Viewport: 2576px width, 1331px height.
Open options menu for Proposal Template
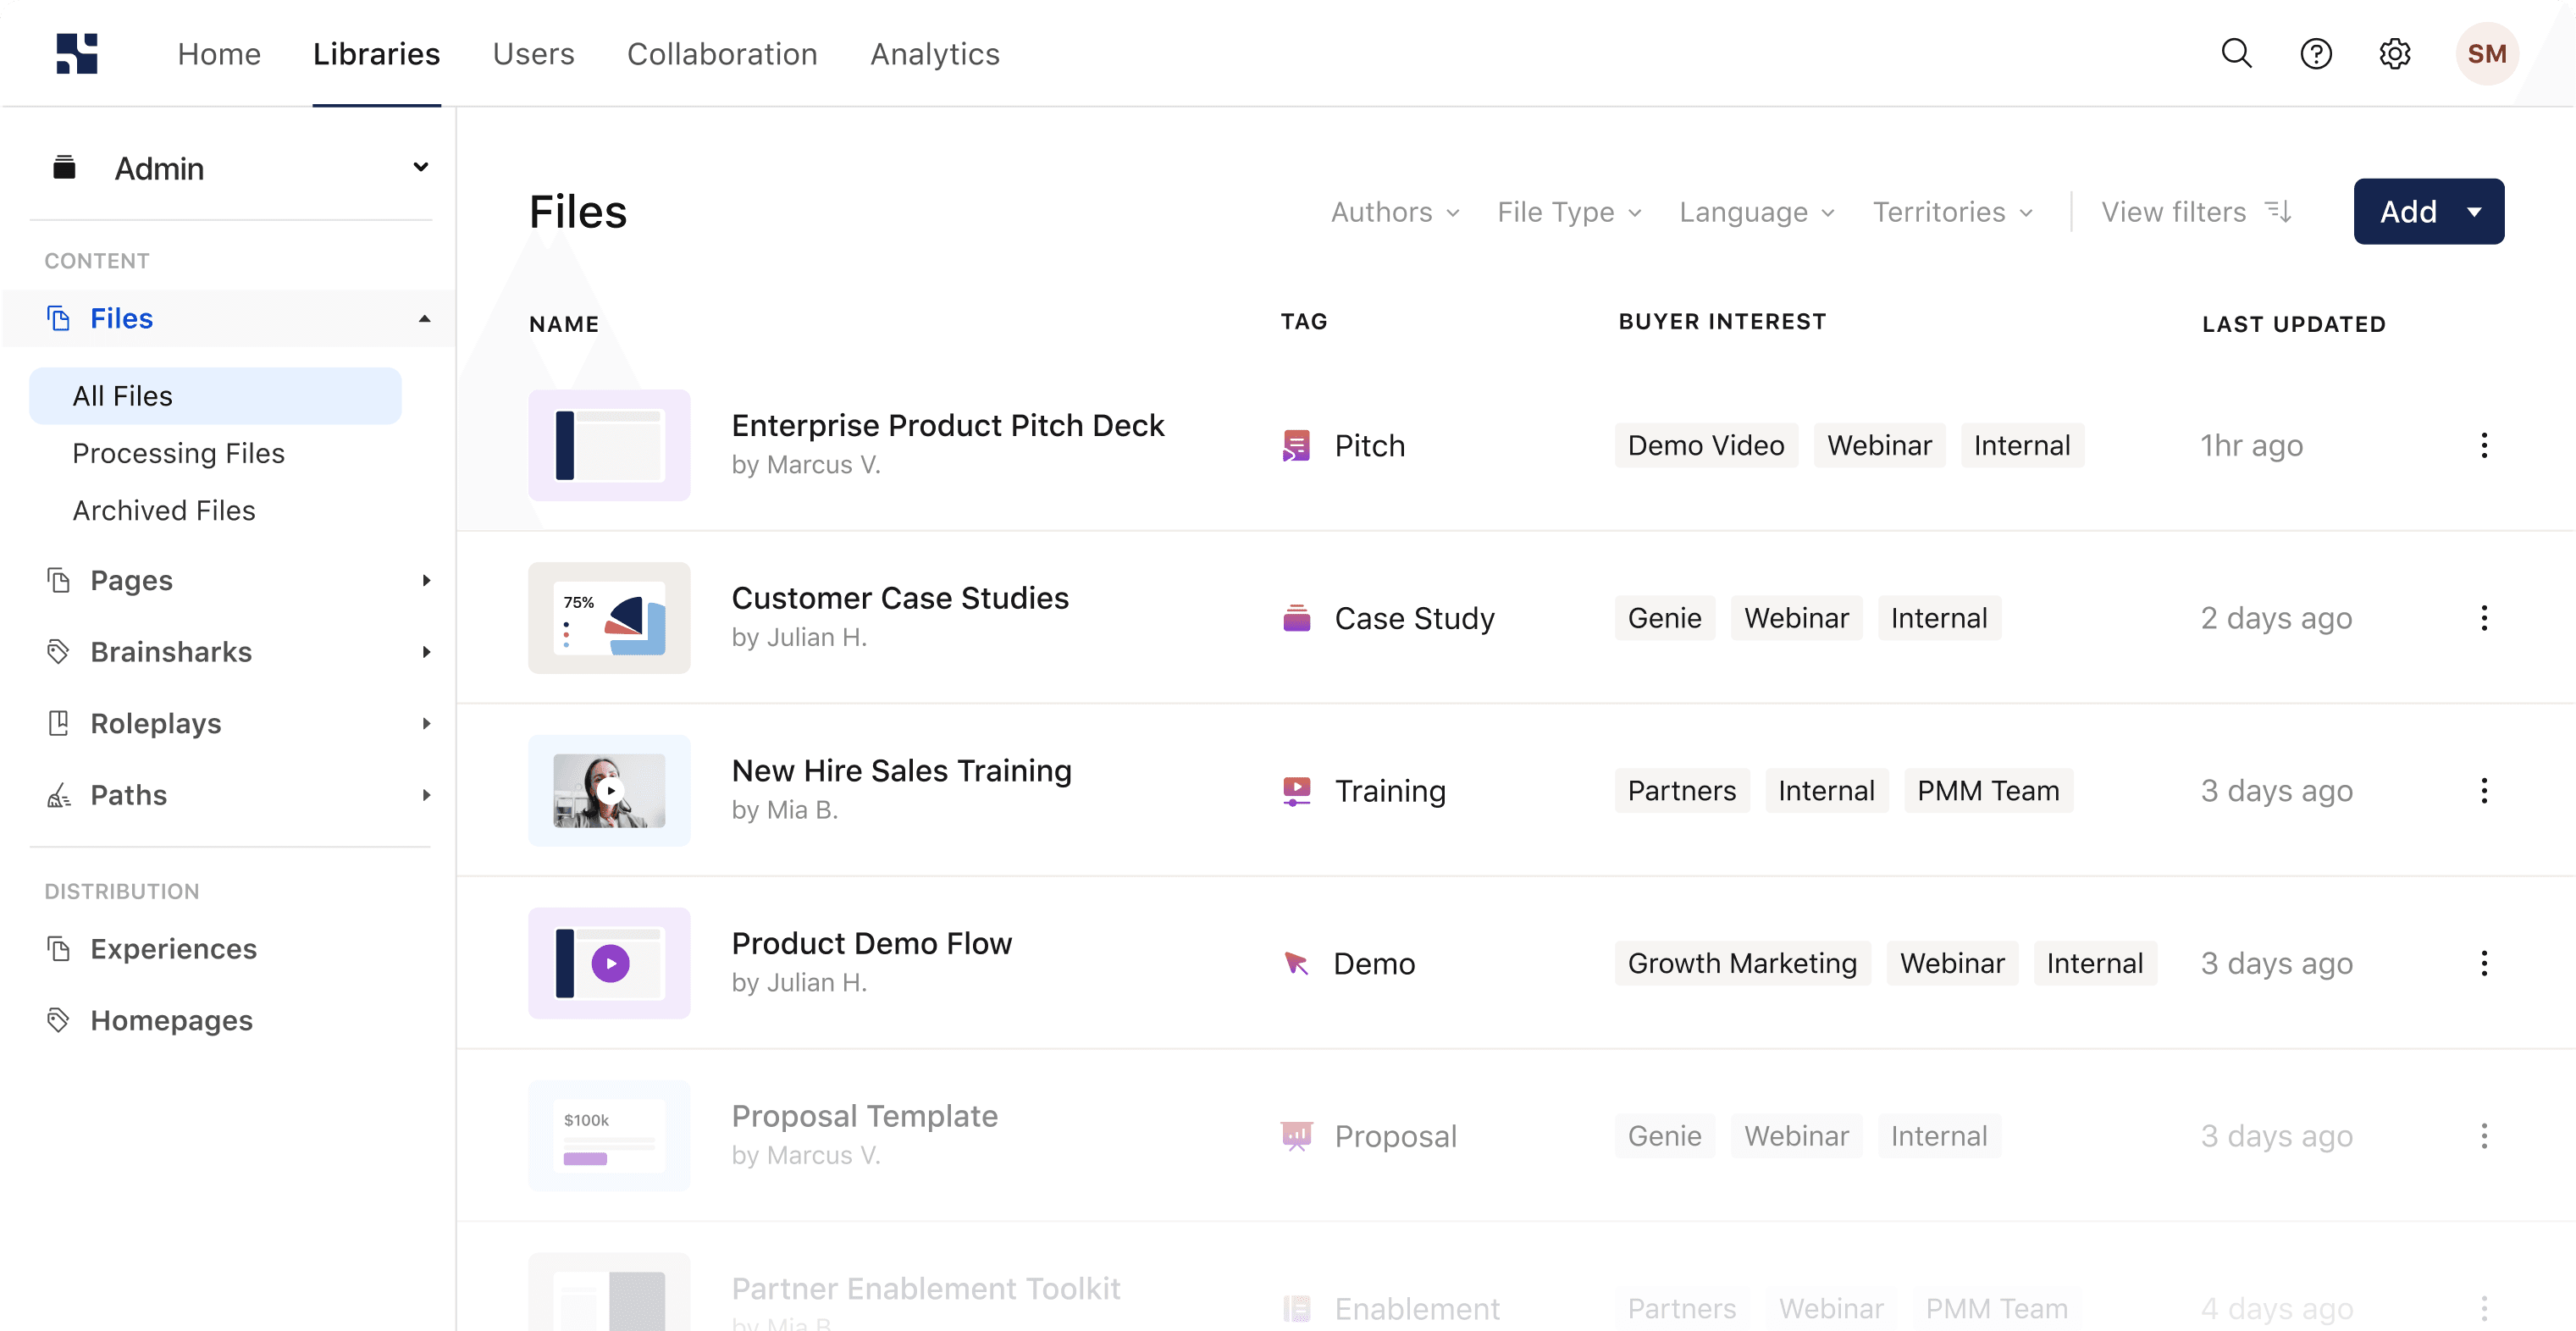click(2484, 1136)
